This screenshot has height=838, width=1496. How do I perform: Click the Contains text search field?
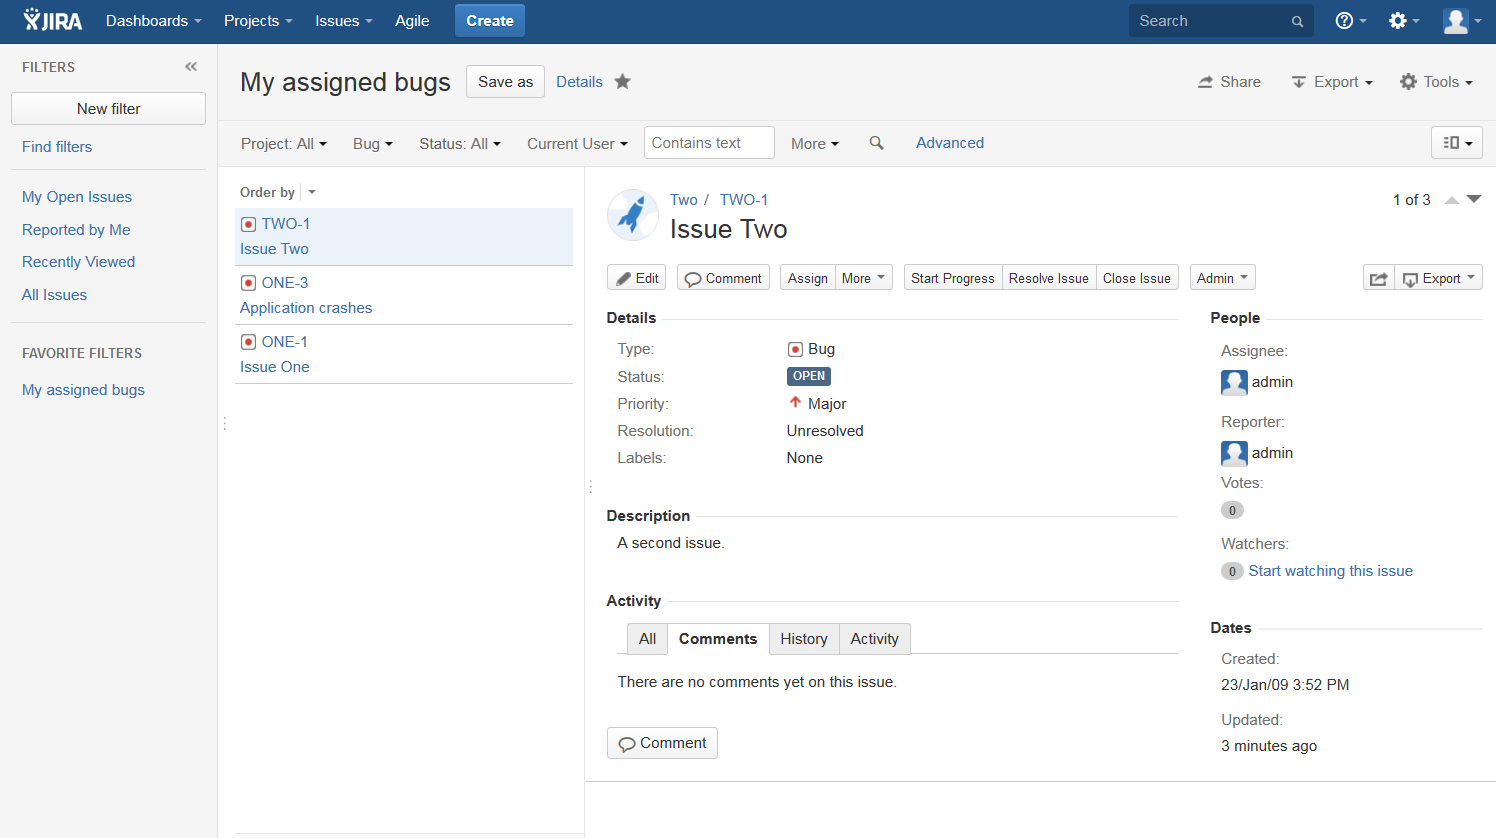point(708,142)
